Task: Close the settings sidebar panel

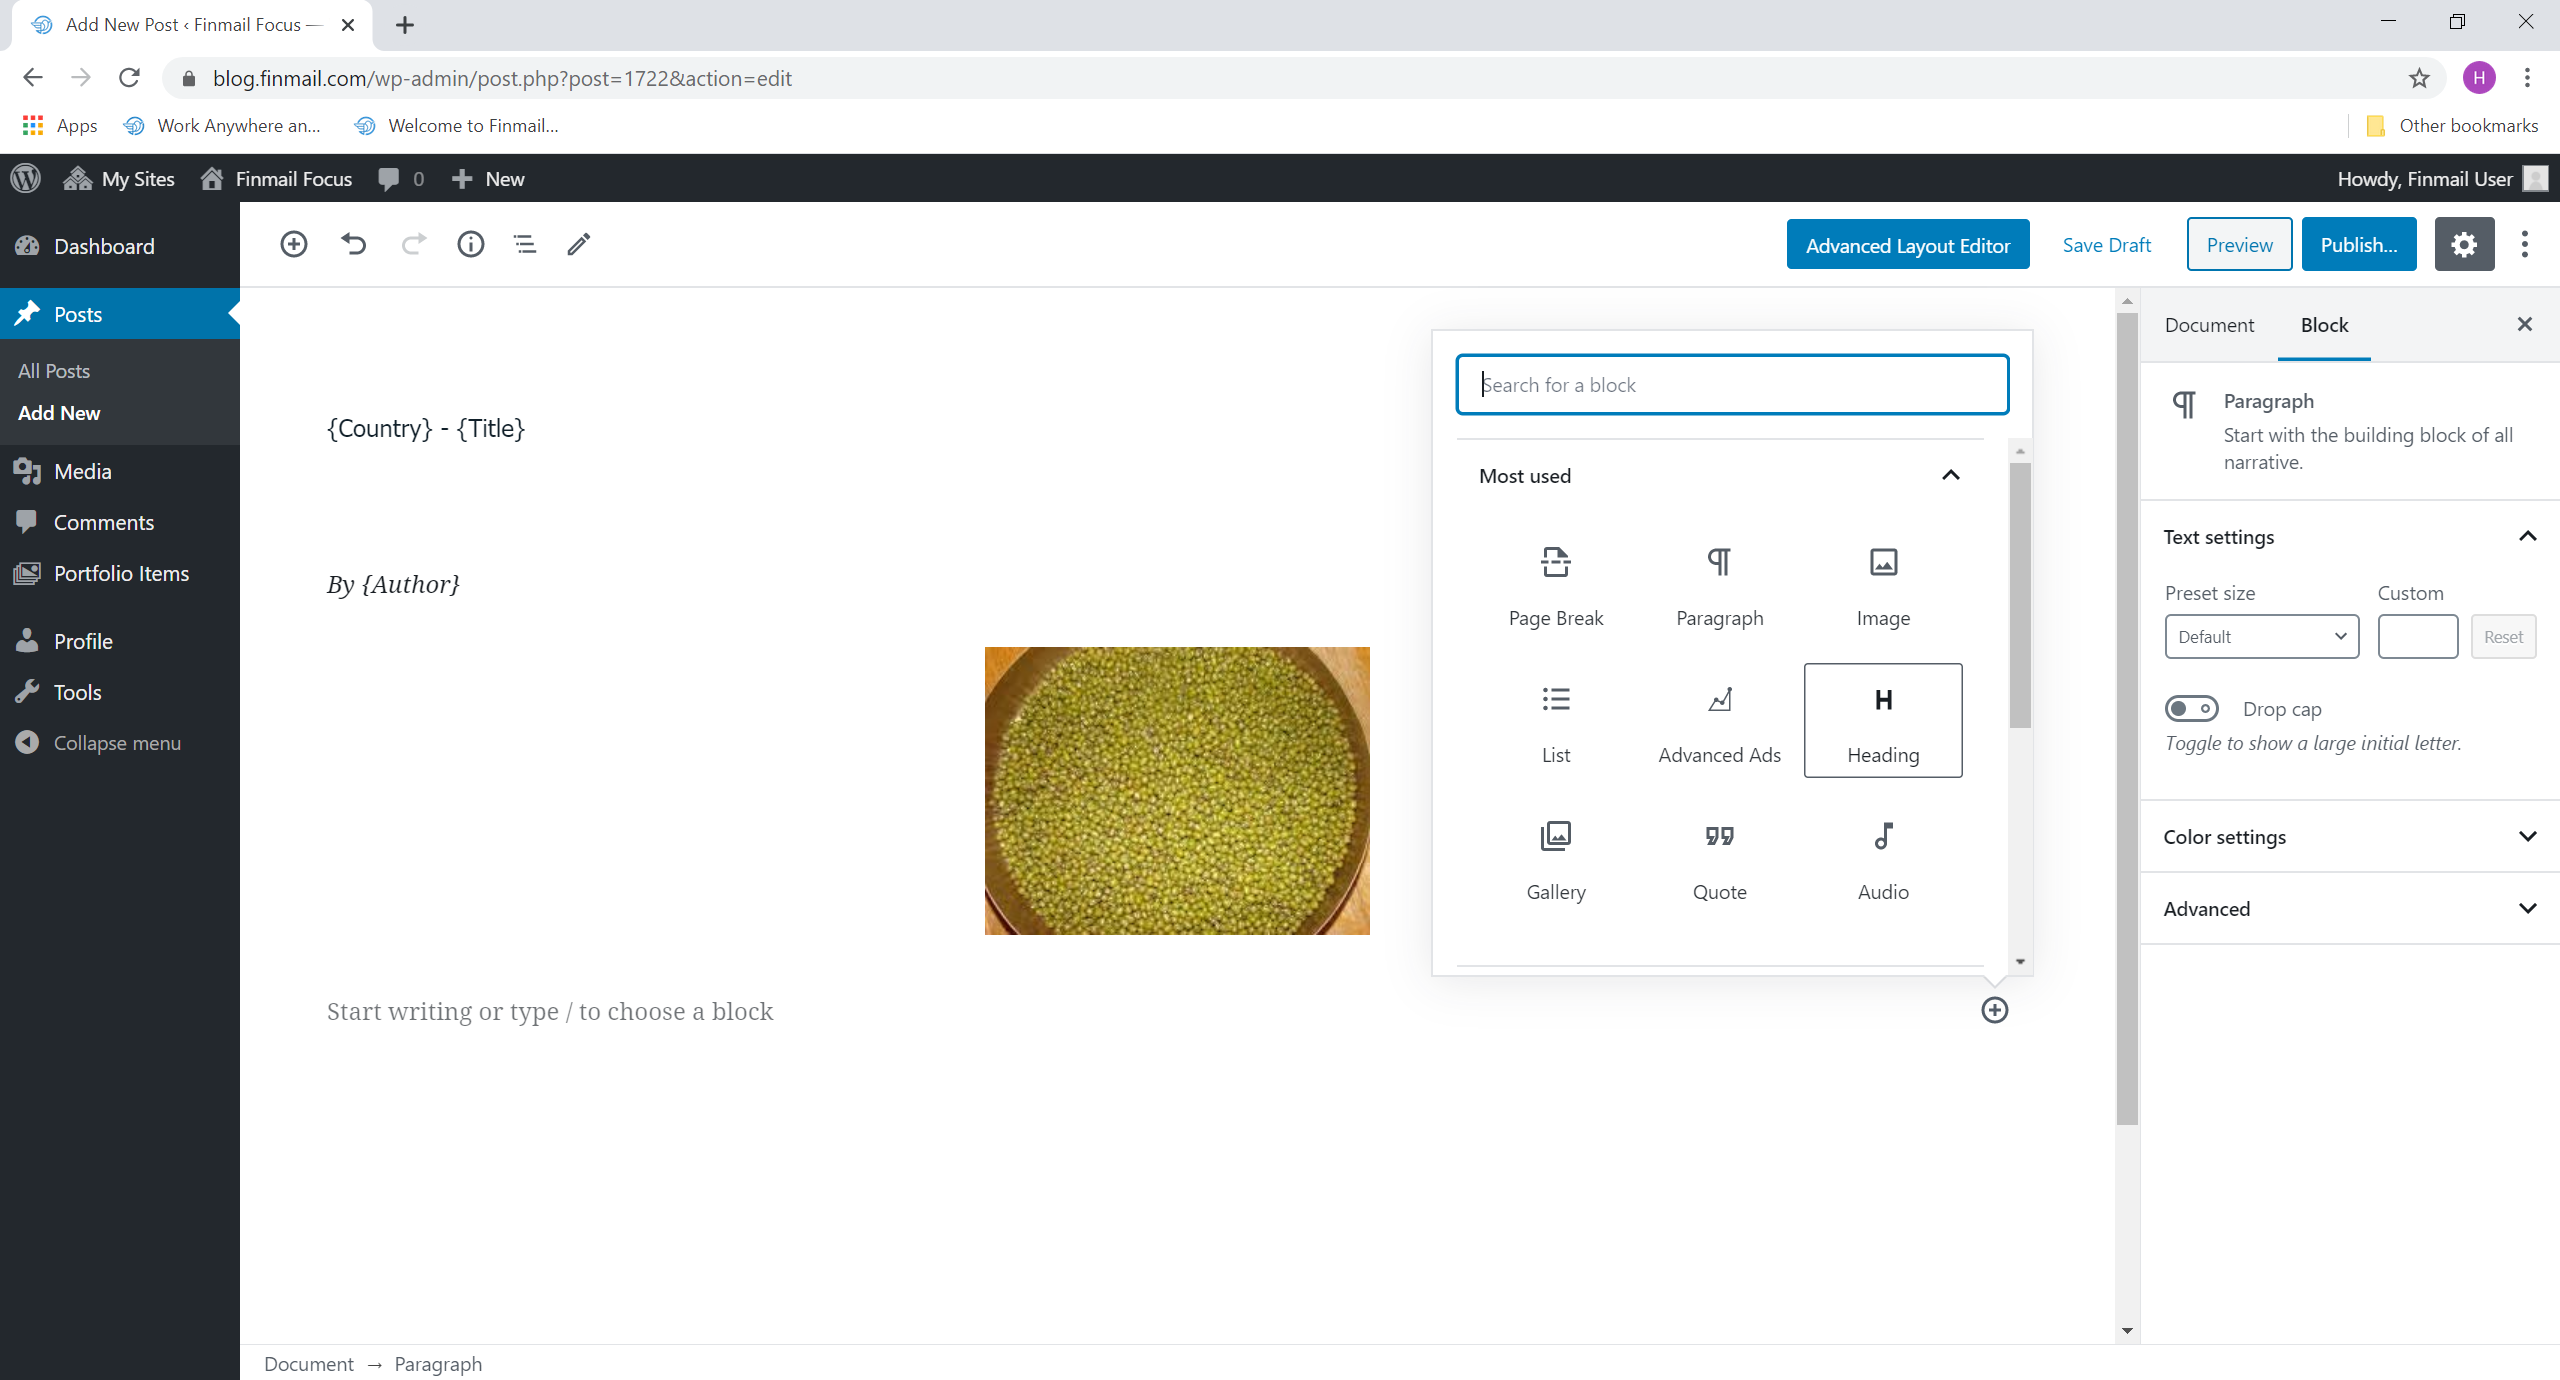Action: click(x=2525, y=324)
